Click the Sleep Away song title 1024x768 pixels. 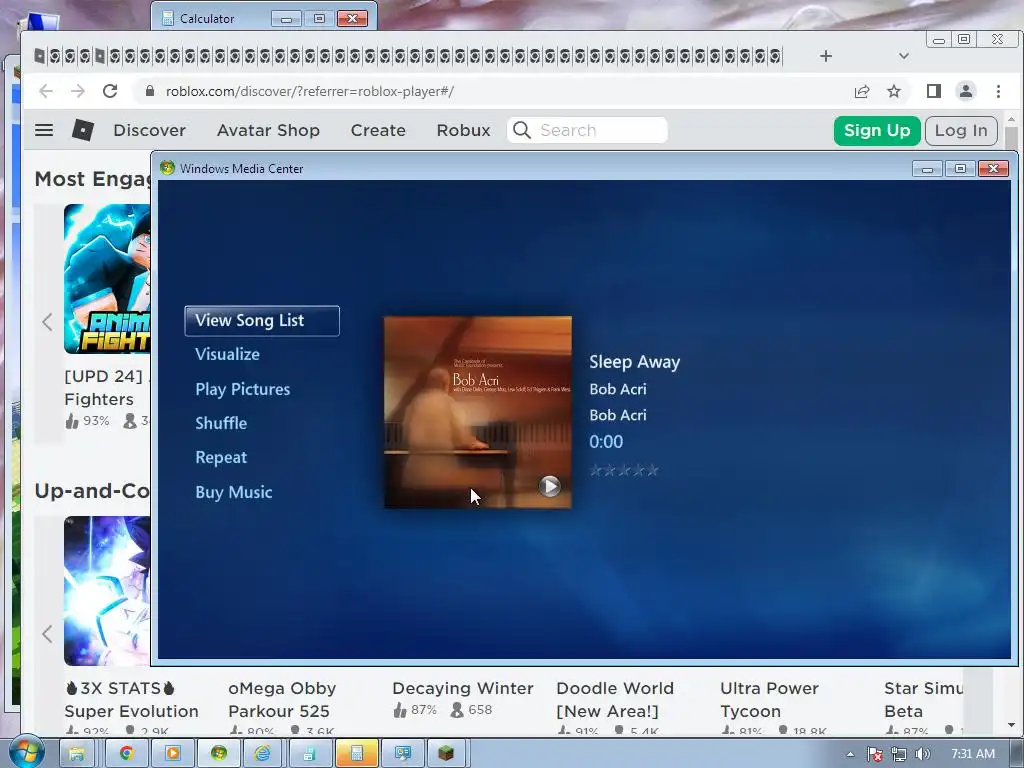point(634,362)
